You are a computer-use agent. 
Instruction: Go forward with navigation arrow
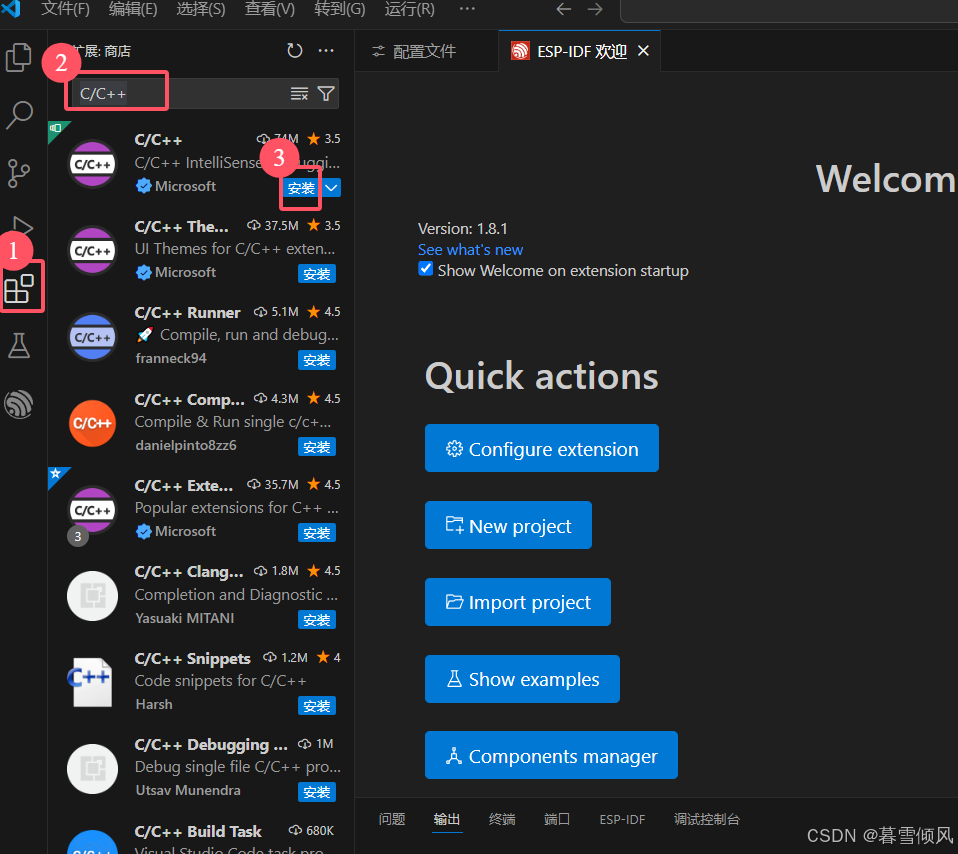(594, 9)
